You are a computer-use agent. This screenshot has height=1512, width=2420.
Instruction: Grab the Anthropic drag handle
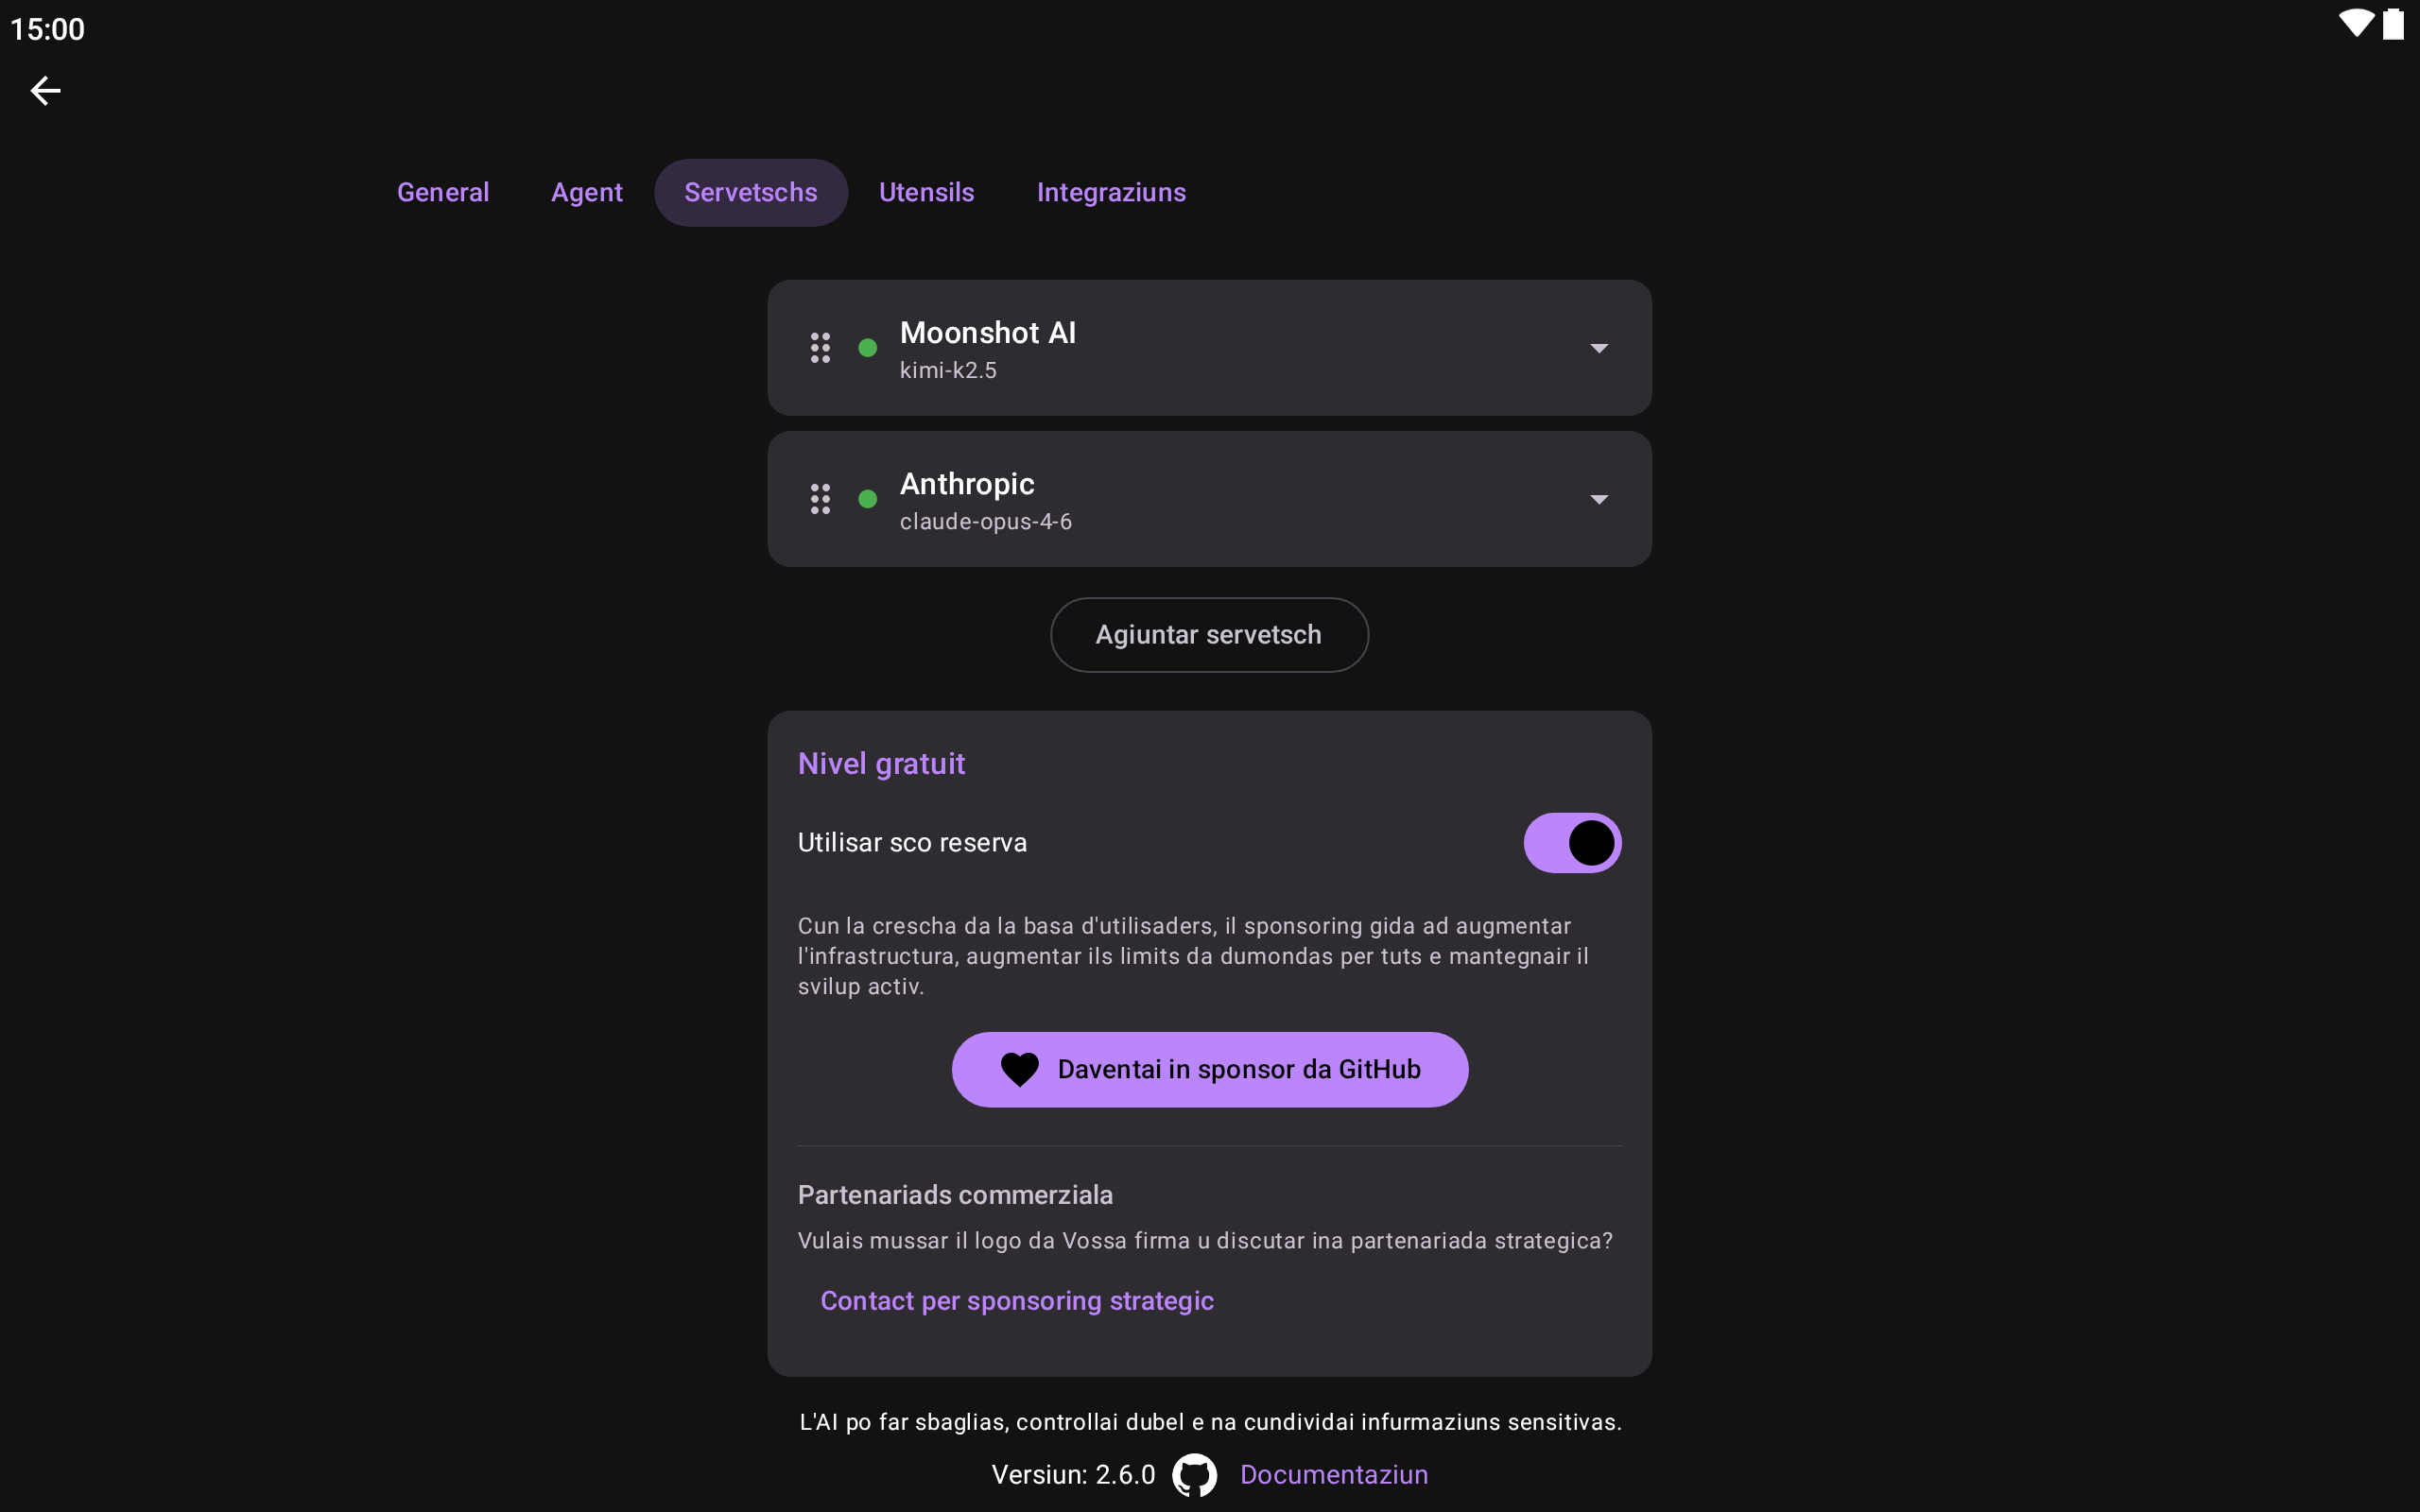pos(820,499)
